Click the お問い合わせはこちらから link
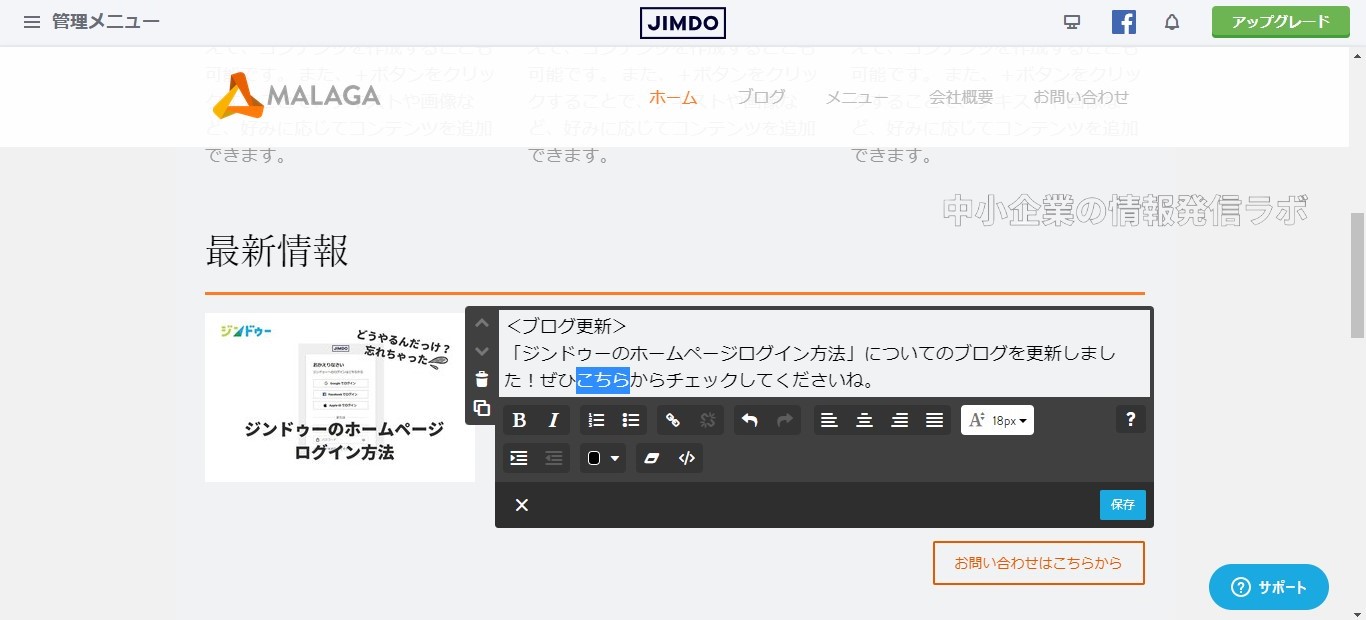The image size is (1366, 620). (x=1038, y=563)
